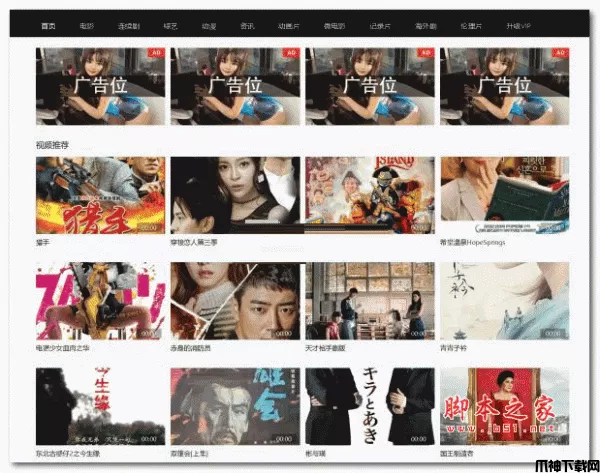Screen dimensions: 600x473
Task: Play the 英雄会(上集) poster thumbnail
Action: [235, 406]
